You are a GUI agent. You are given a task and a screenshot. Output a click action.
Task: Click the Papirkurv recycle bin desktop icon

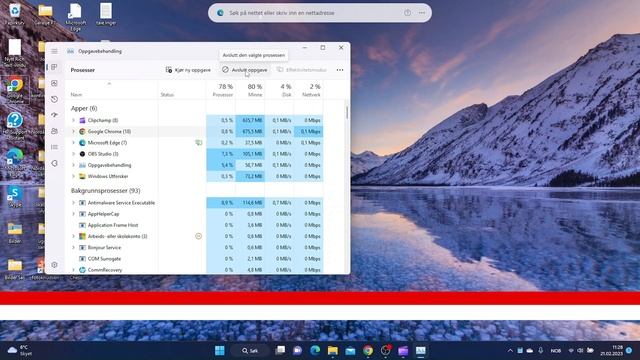[15, 14]
